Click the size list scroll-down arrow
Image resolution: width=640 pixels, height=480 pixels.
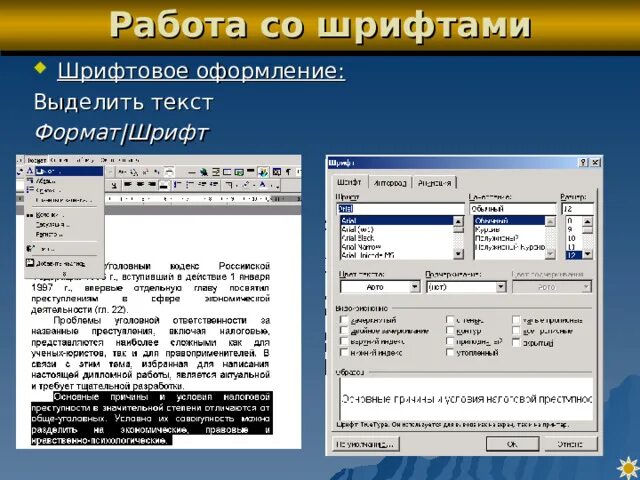[x=588, y=253]
